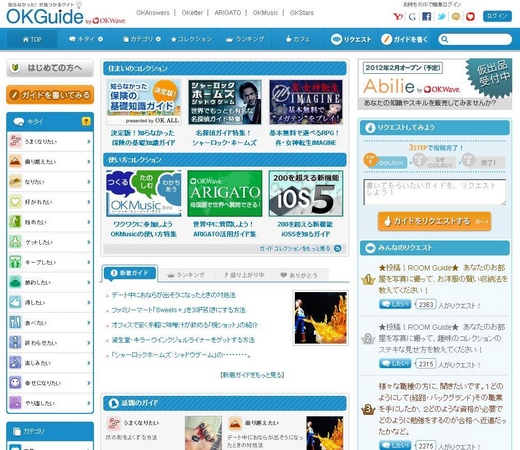
Task: Expand the やり直したい row arrow
Action: [x=89, y=403]
